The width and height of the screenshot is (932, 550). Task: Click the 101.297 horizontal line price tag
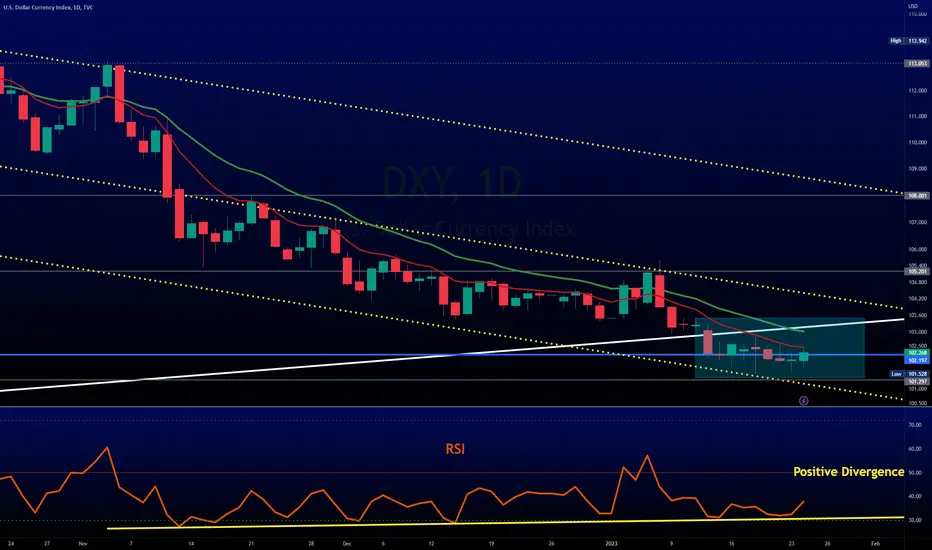click(x=917, y=381)
